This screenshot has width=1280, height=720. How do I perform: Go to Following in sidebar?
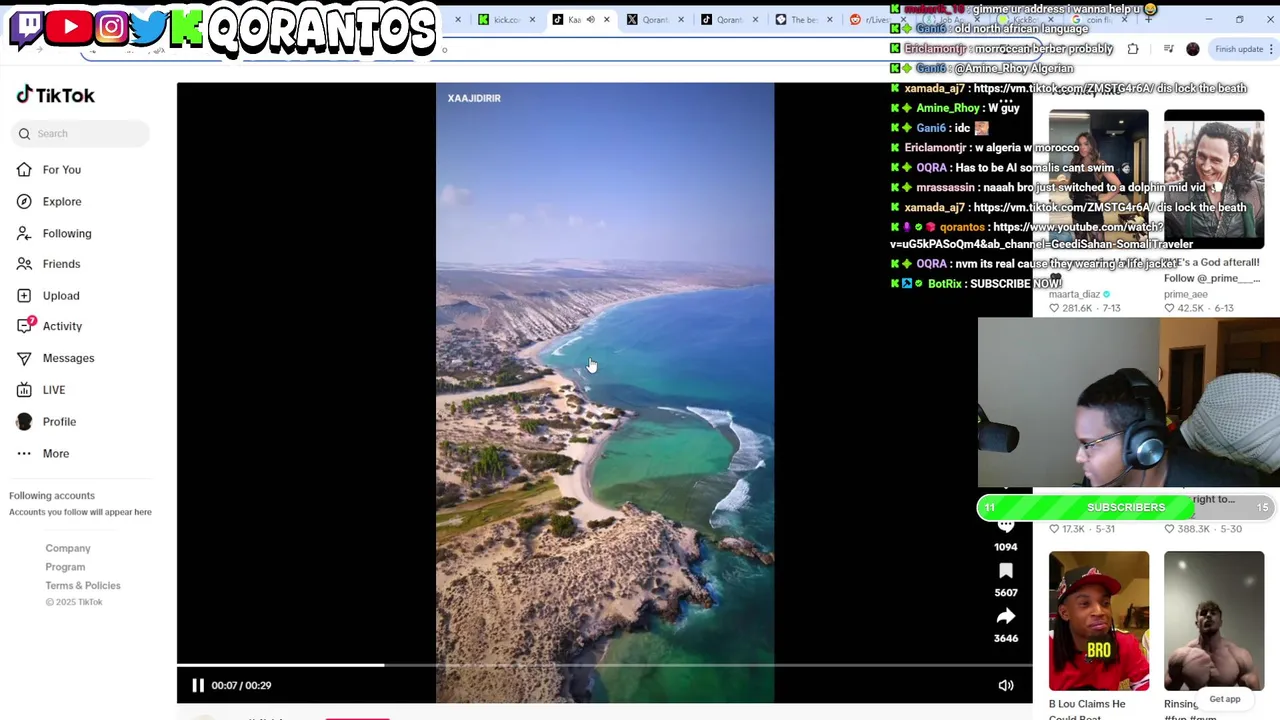[x=67, y=234]
